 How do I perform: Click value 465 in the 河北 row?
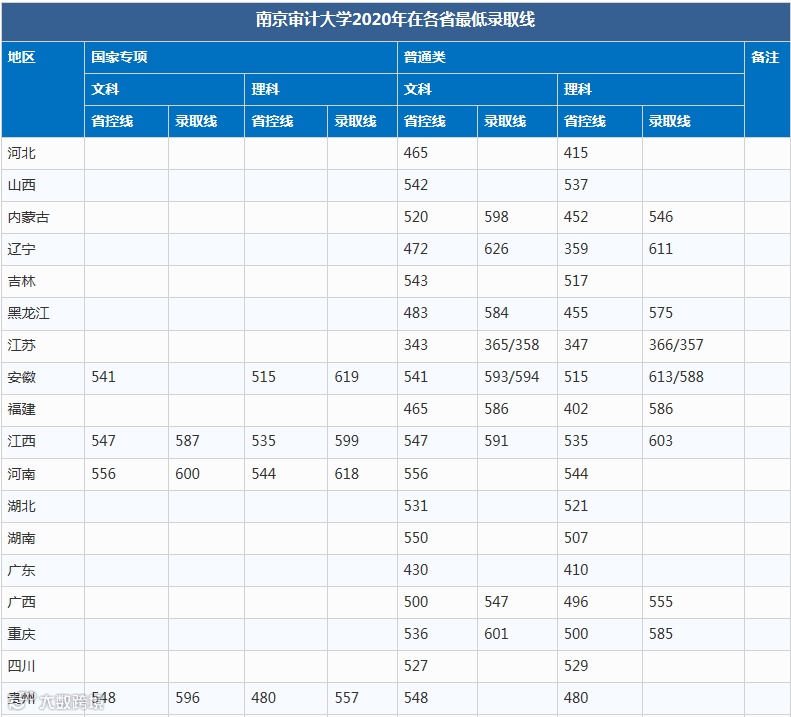coord(416,153)
